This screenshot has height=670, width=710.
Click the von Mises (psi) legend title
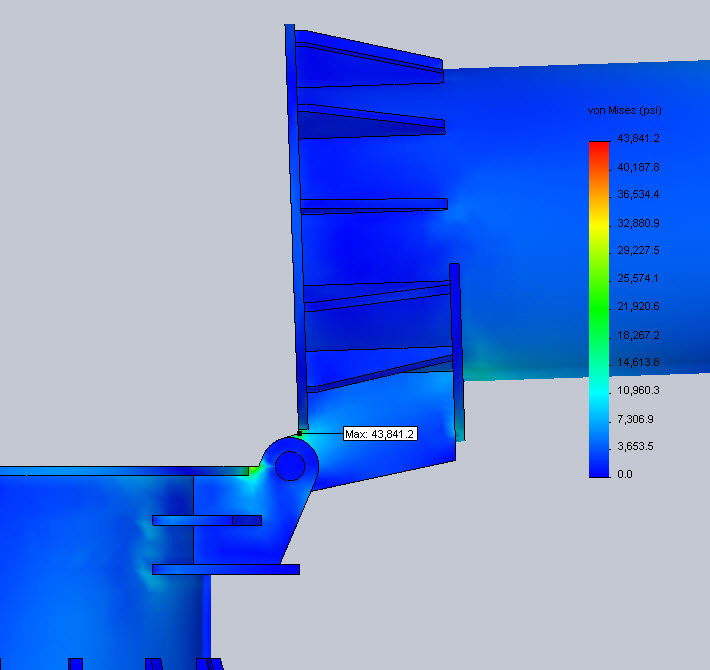(624, 110)
